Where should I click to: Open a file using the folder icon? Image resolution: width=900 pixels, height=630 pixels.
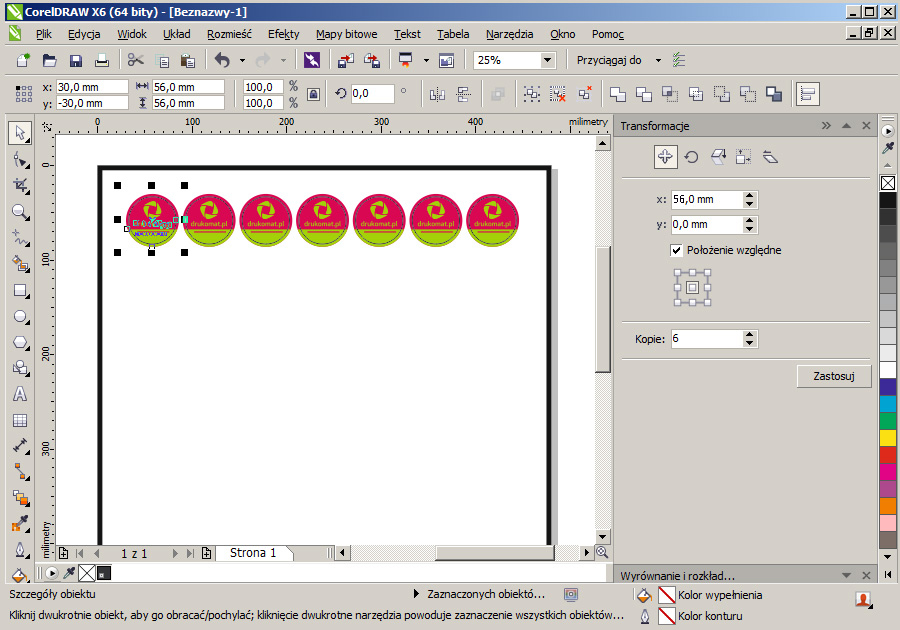coord(50,60)
